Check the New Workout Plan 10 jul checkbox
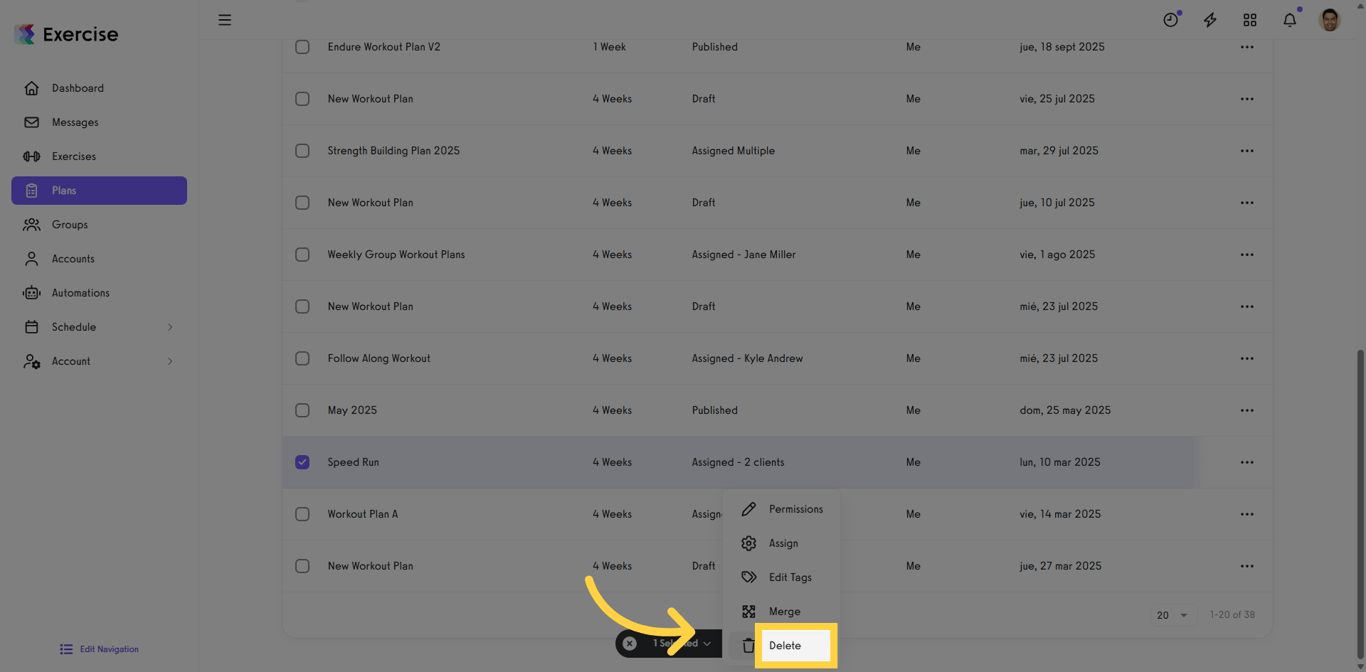The width and height of the screenshot is (1366, 672). [x=302, y=203]
